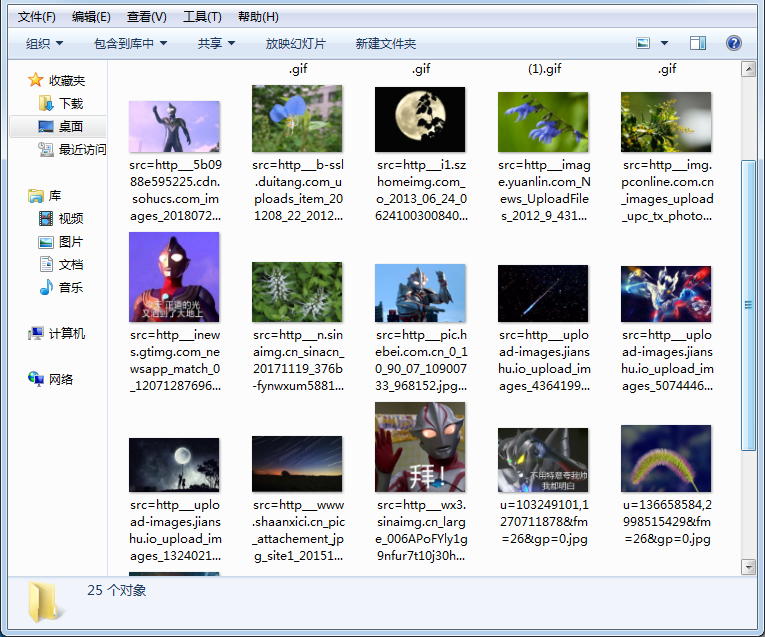Click the scrollbar down arrow
This screenshot has height=637, width=765.
pyautogui.click(x=748, y=566)
